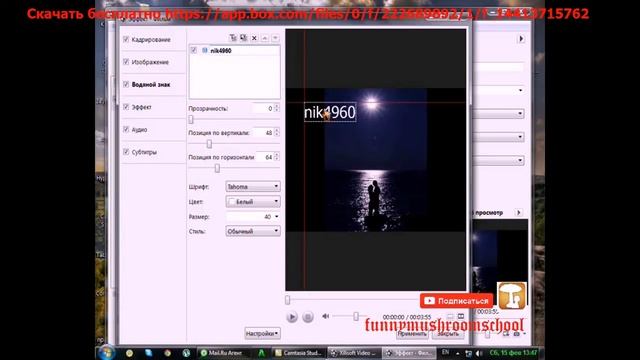Click the video seek bar handle
Image resolution: width=640 pixels, height=360 pixels.
click(288, 300)
